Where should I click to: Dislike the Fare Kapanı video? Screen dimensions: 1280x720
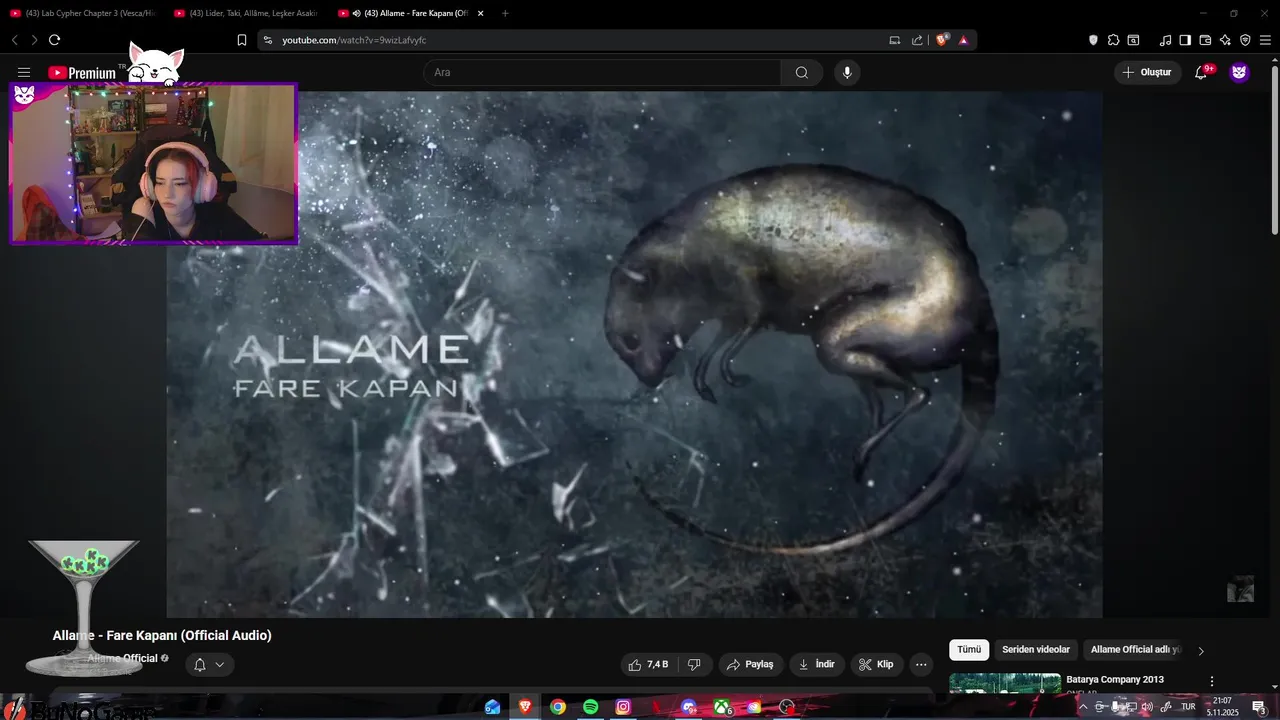point(694,664)
